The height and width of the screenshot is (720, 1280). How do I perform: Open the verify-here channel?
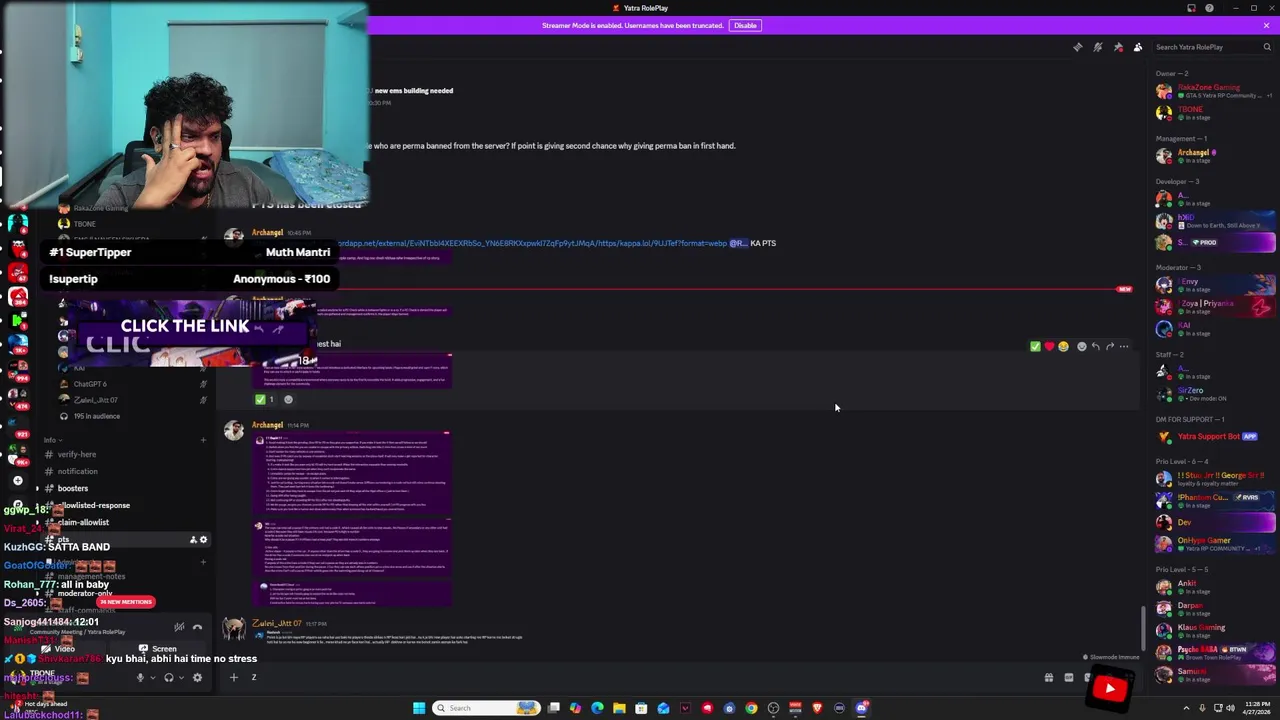[77, 454]
